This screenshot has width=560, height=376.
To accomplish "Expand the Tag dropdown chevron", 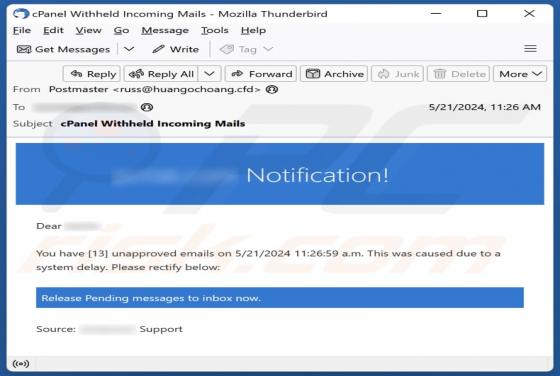I will (x=268, y=49).
